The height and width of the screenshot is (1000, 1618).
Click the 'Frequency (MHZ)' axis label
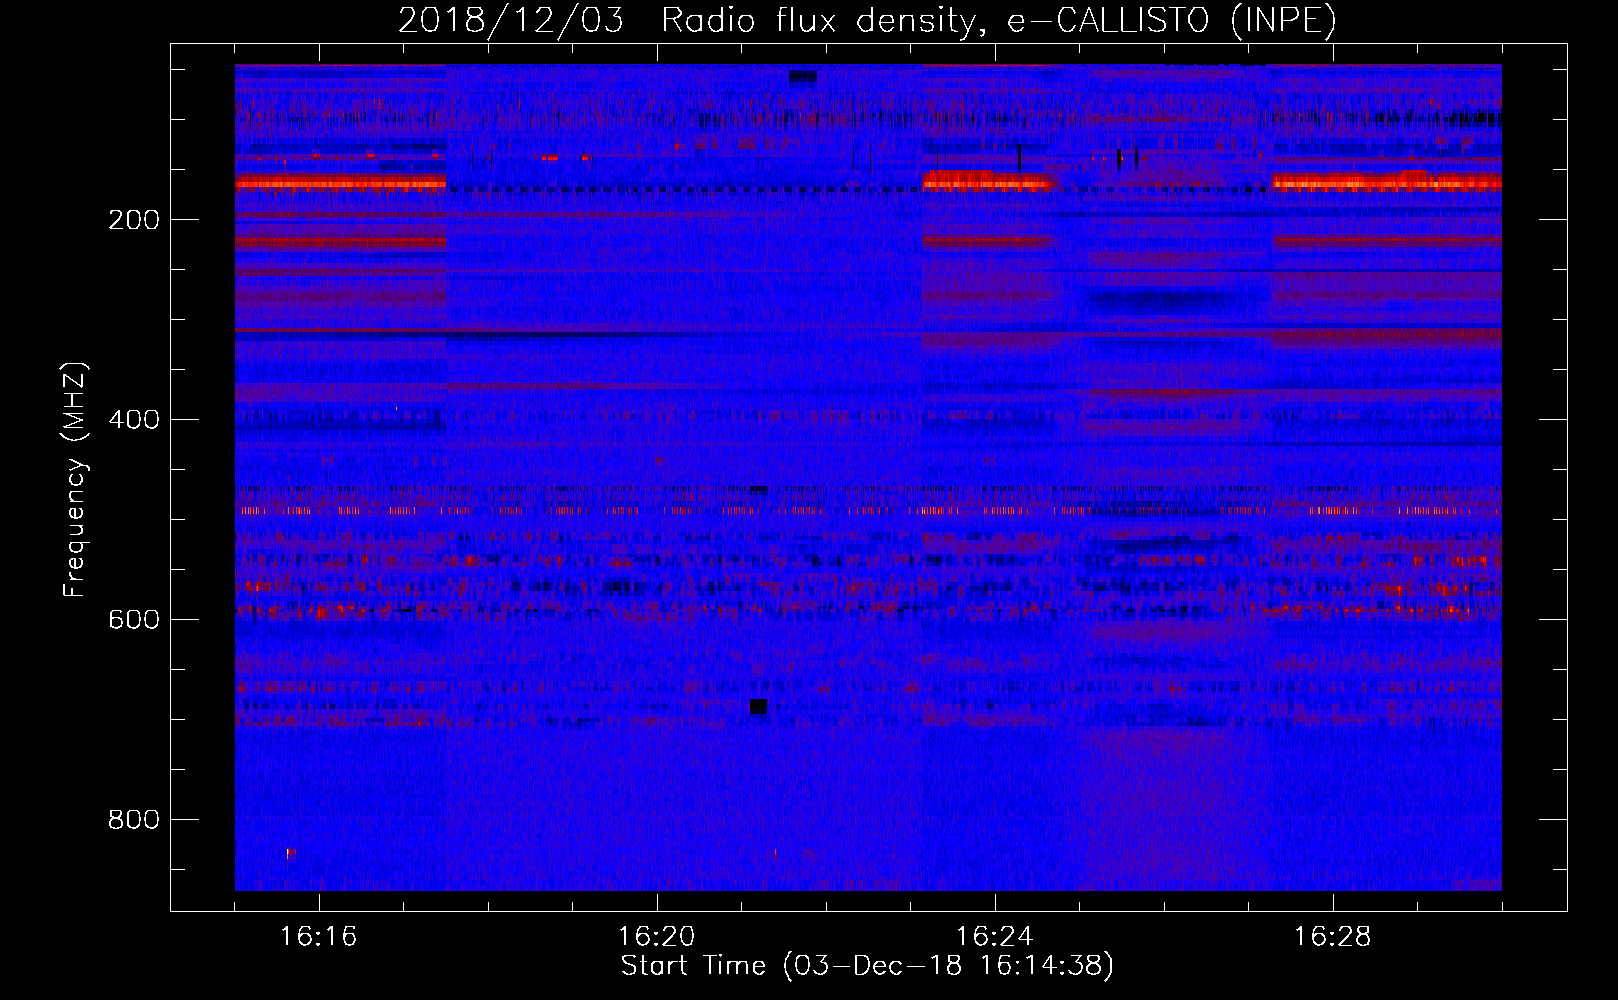point(74,479)
